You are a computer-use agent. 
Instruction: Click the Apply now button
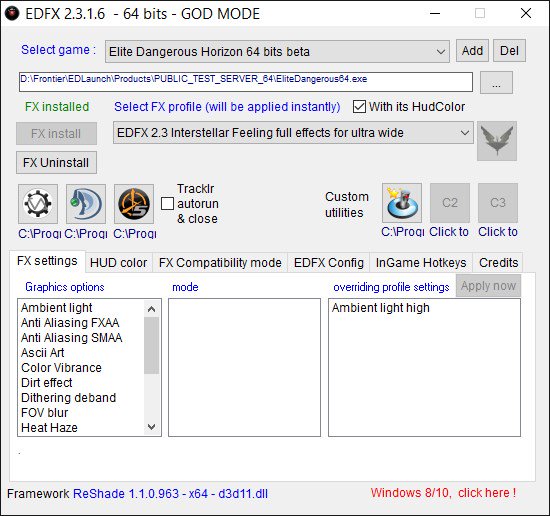488,286
